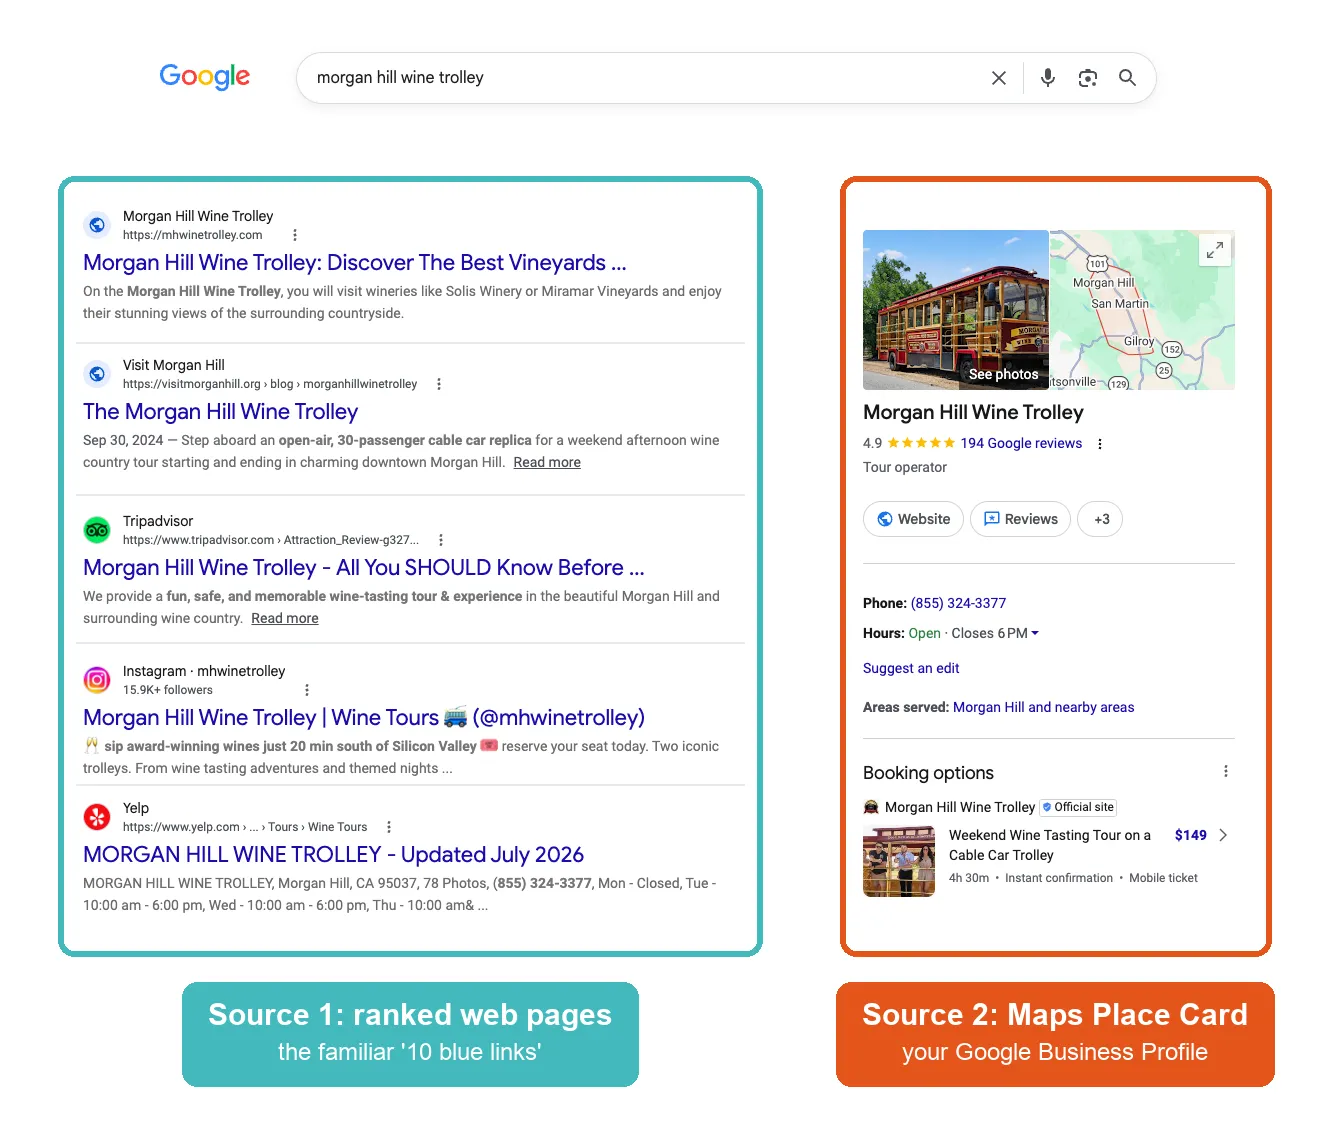Expand hours dropdown 'Closes 6 PM'
Viewport: 1329px width, 1142px height.
tap(995, 633)
